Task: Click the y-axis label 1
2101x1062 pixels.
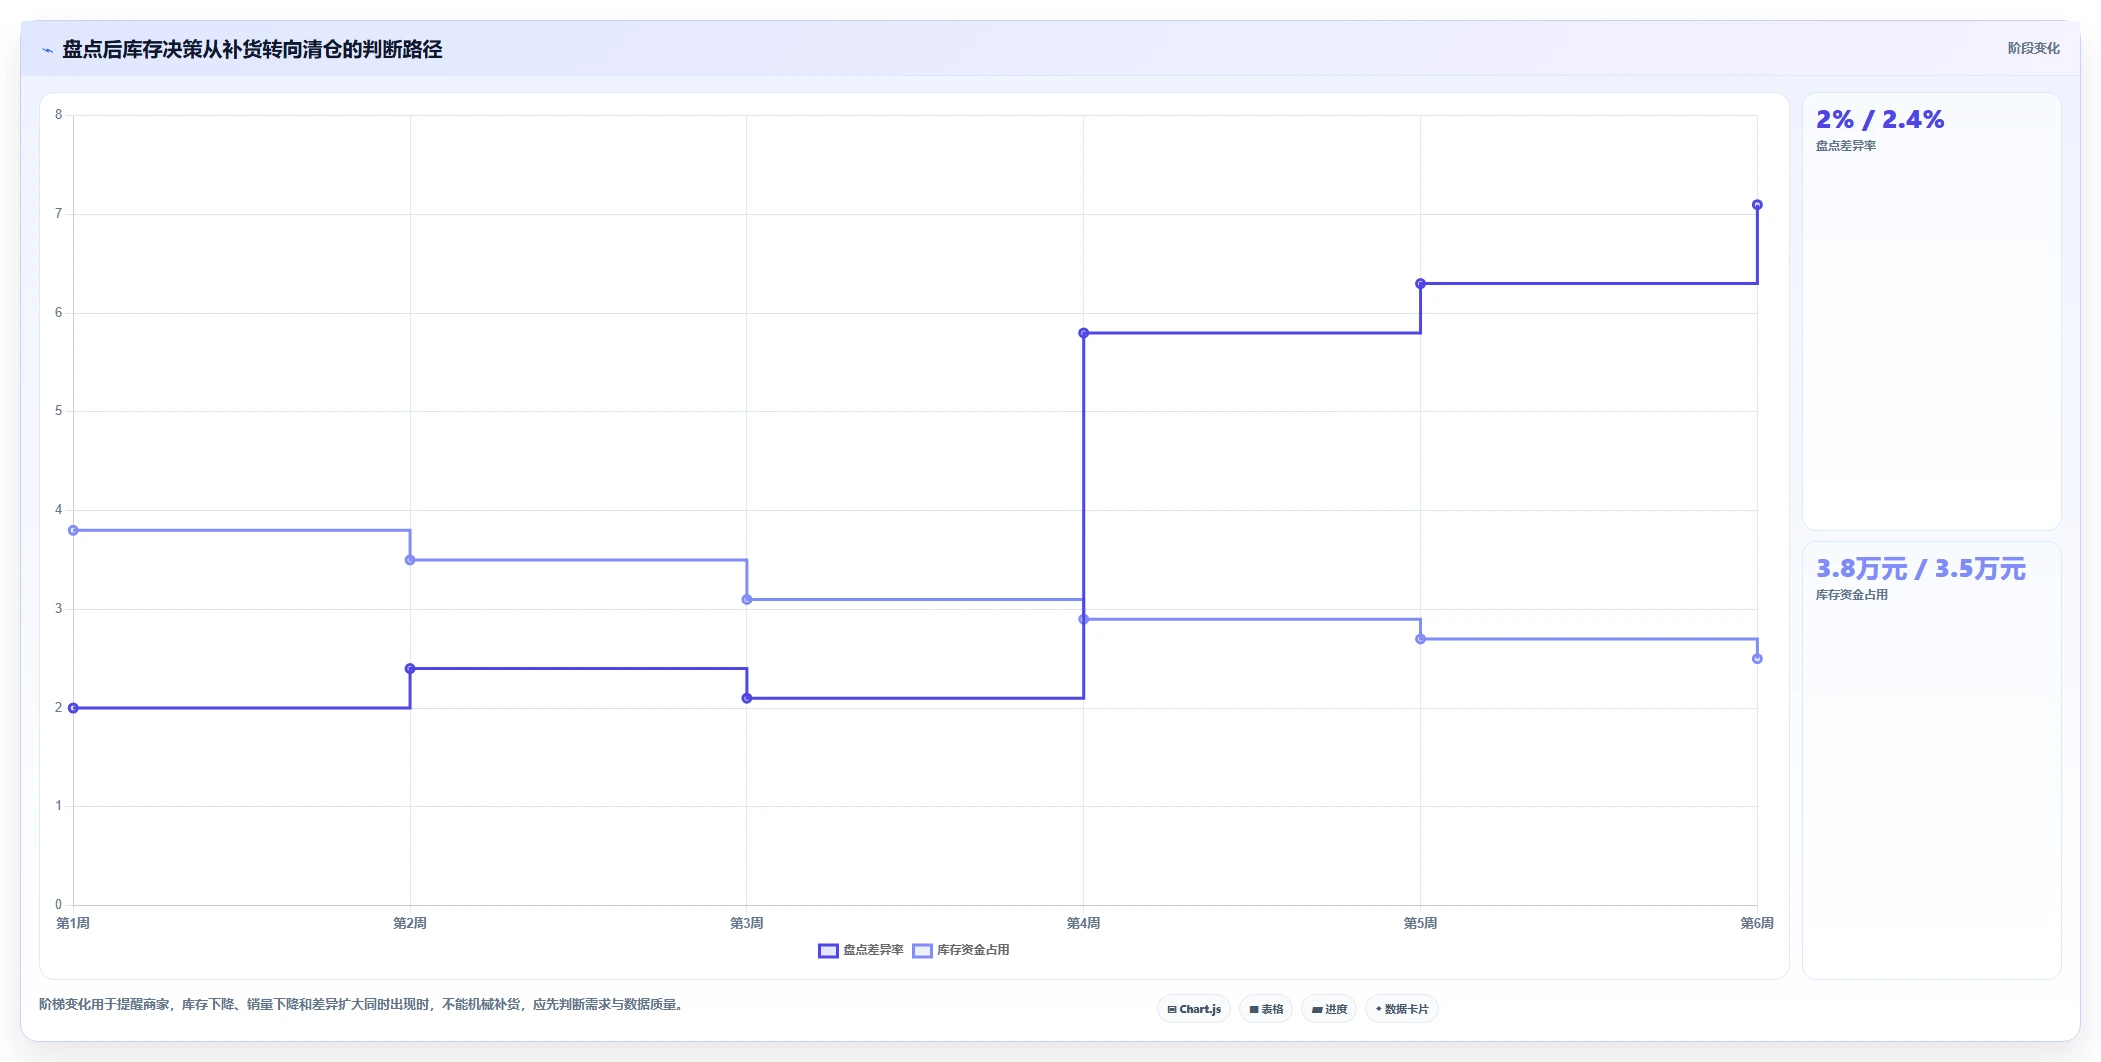Action: point(58,806)
